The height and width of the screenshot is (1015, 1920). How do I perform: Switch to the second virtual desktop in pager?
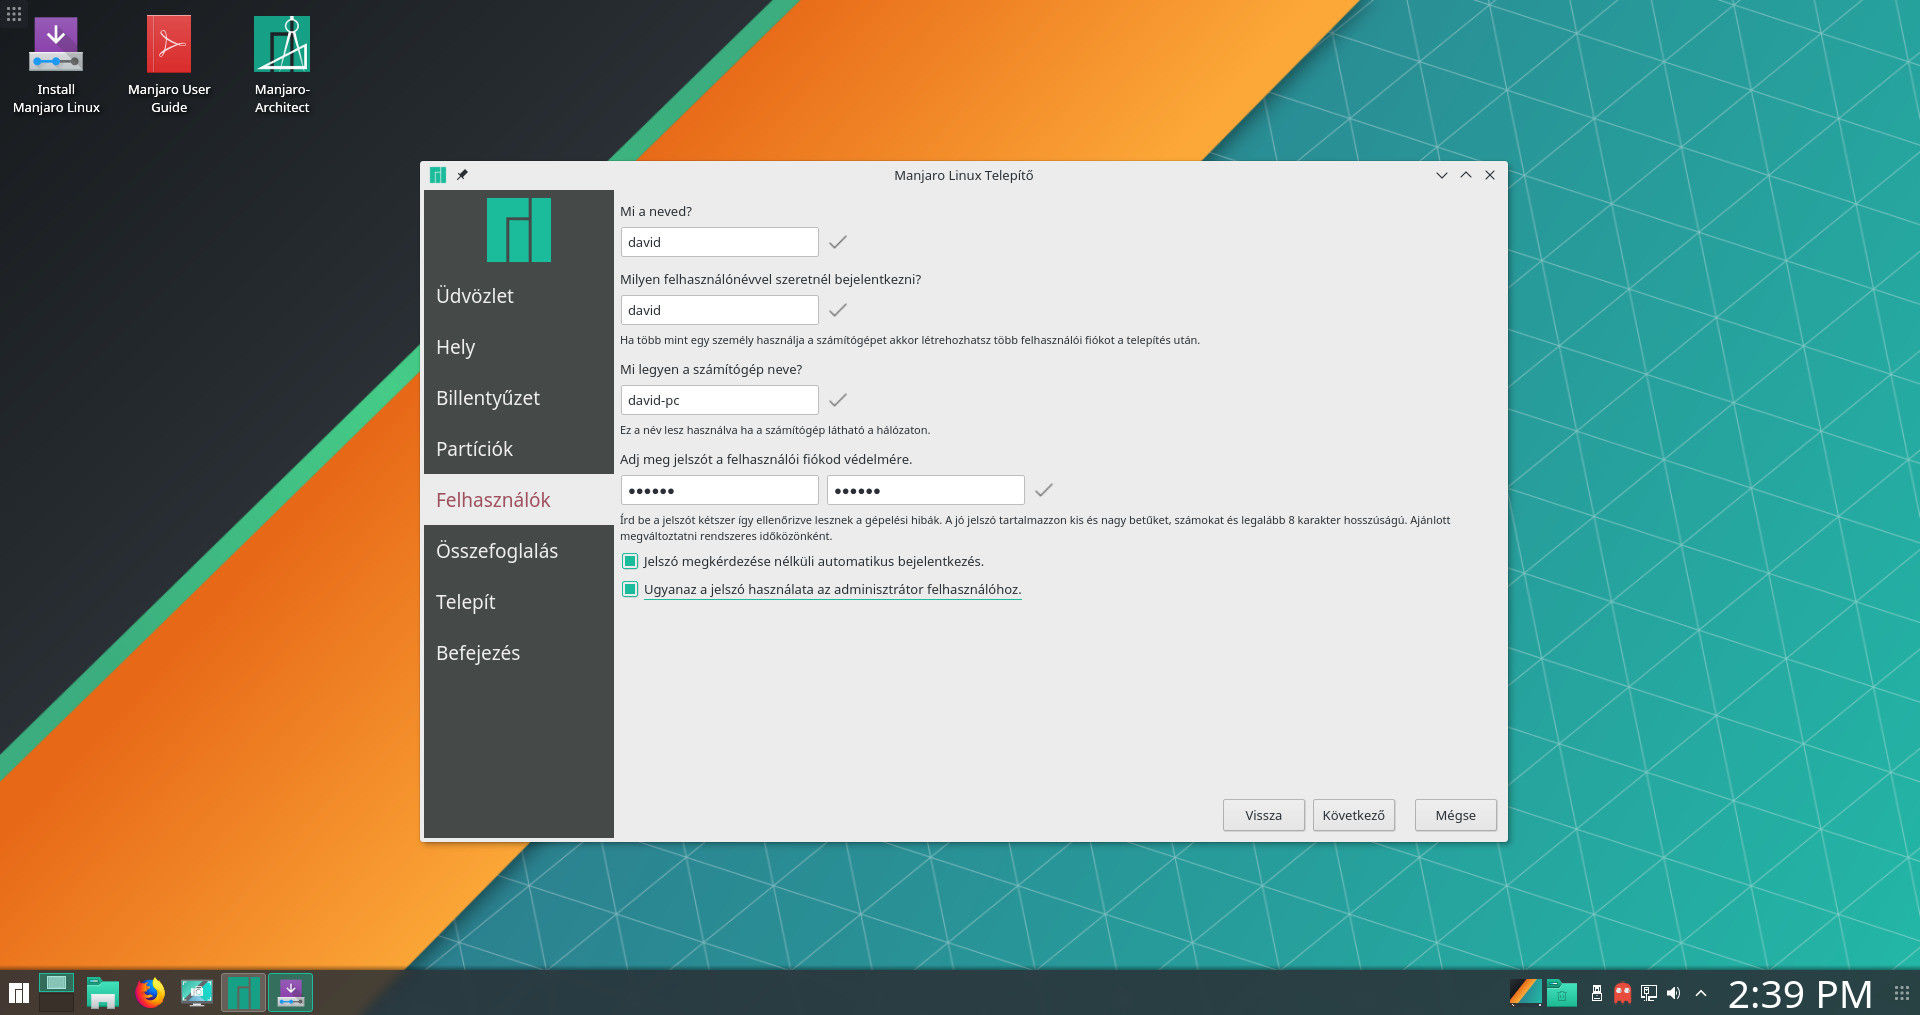[x=56, y=1003]
